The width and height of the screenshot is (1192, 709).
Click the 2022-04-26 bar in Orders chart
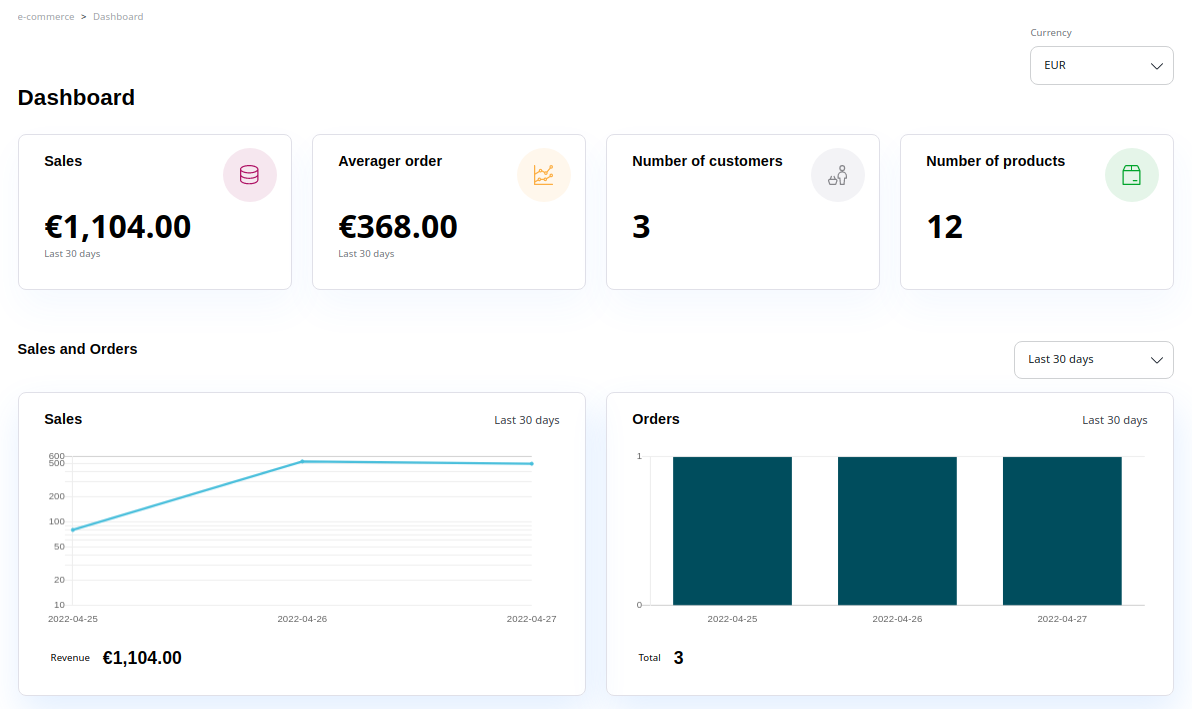tap(897, 530)
